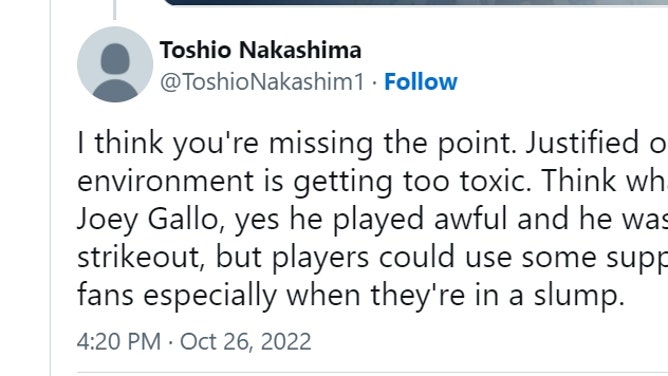The image size is (668, 376).
Task: Click the divider line below the timestamp
Action: [x=372, y=373]
